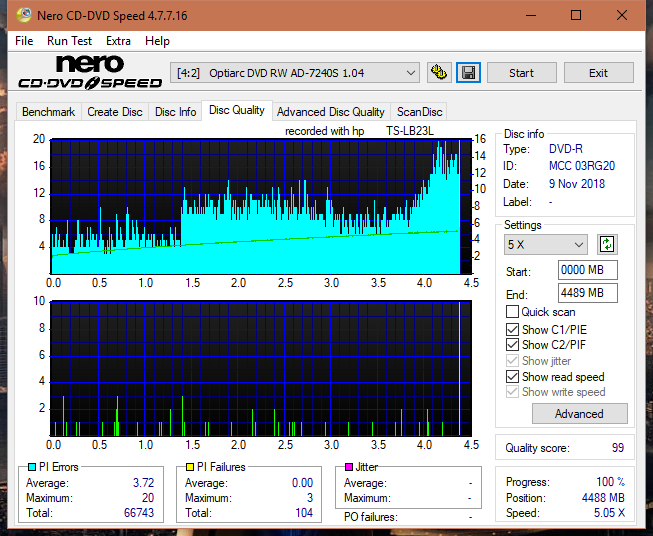
Task: Click the yellow PI Failures color swatch
Action: 190,467
